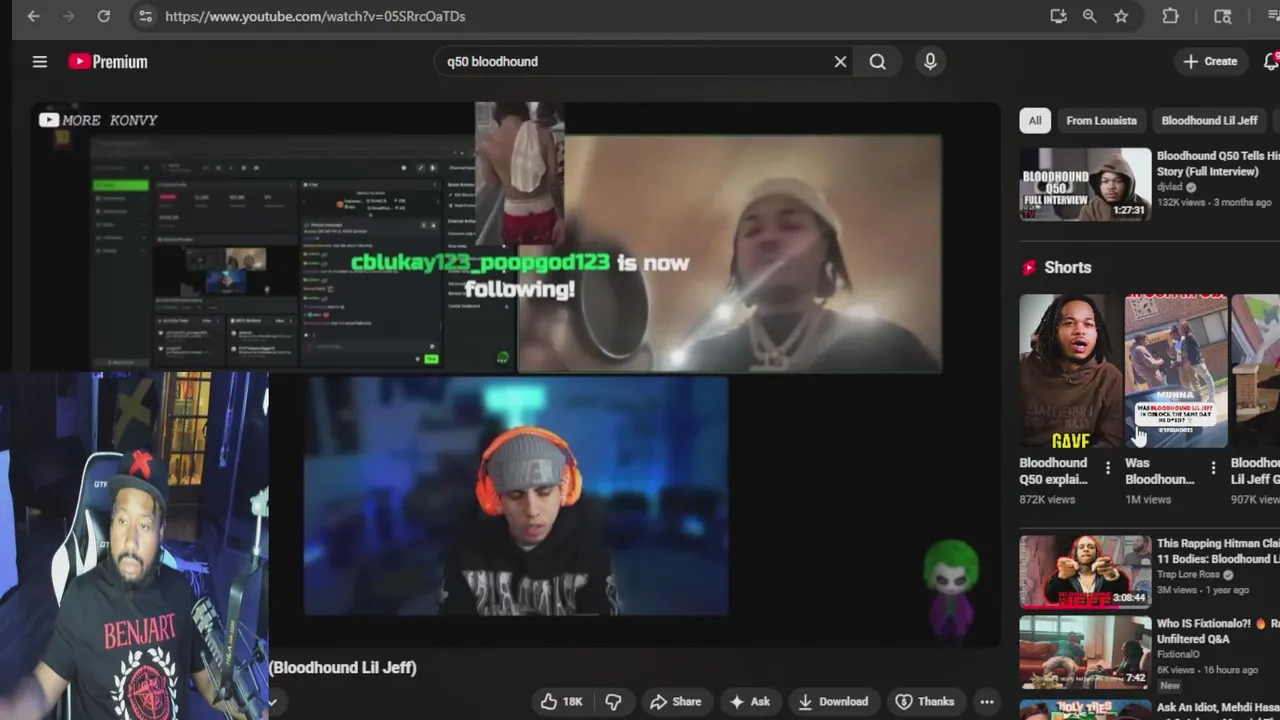Dislike the video with thumbs down

[x=613, y=701]
